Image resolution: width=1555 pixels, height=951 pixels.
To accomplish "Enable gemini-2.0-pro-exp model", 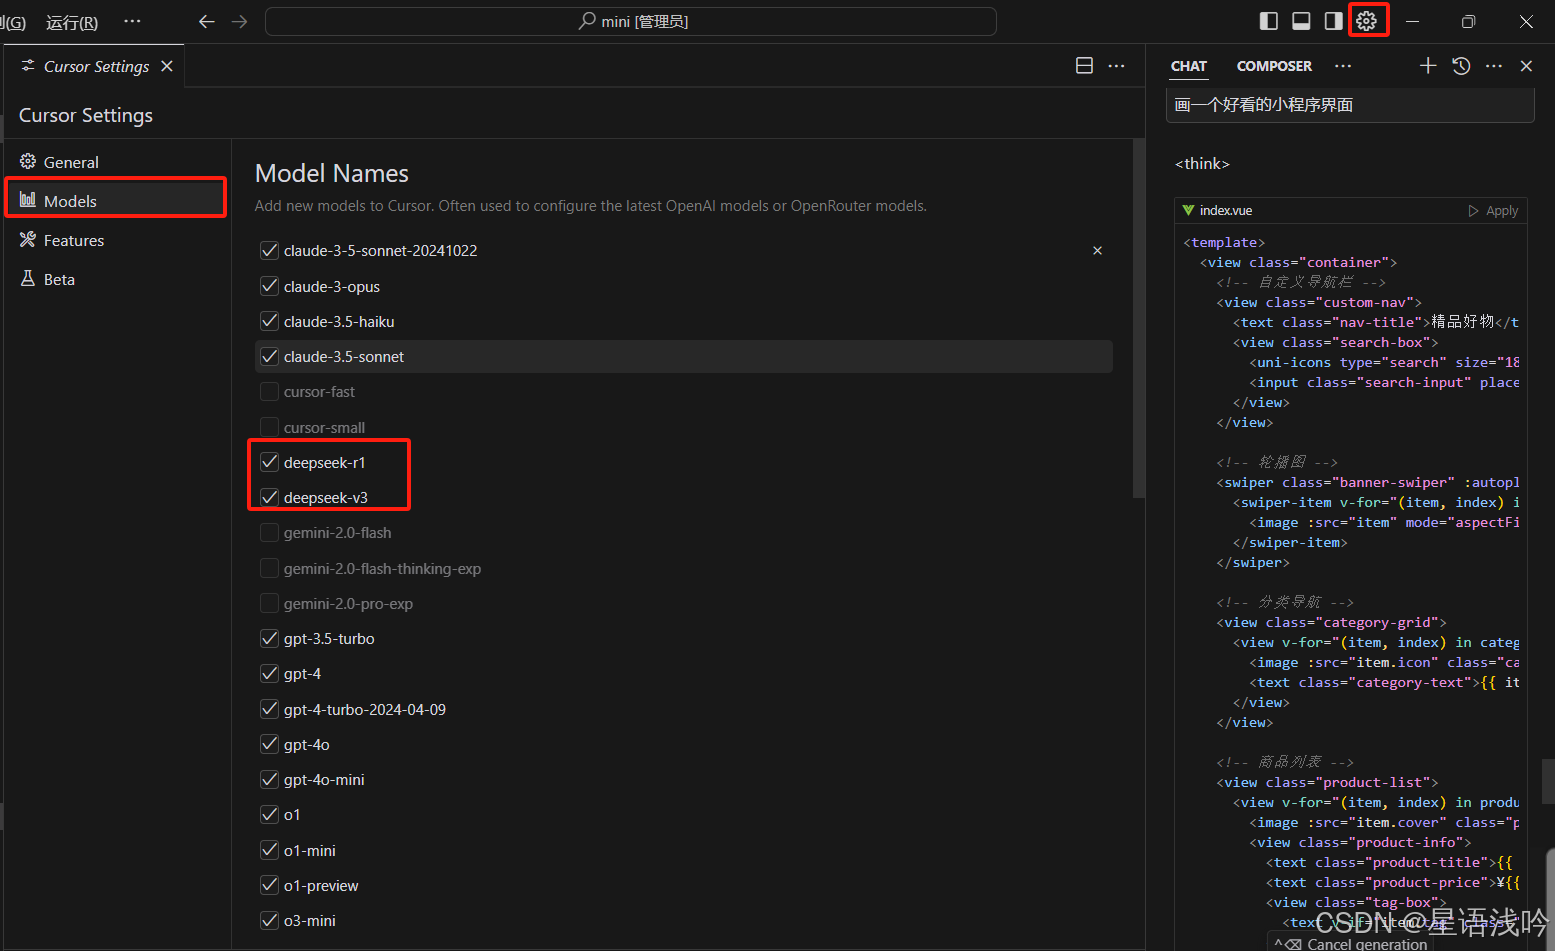I will point(269,603).
